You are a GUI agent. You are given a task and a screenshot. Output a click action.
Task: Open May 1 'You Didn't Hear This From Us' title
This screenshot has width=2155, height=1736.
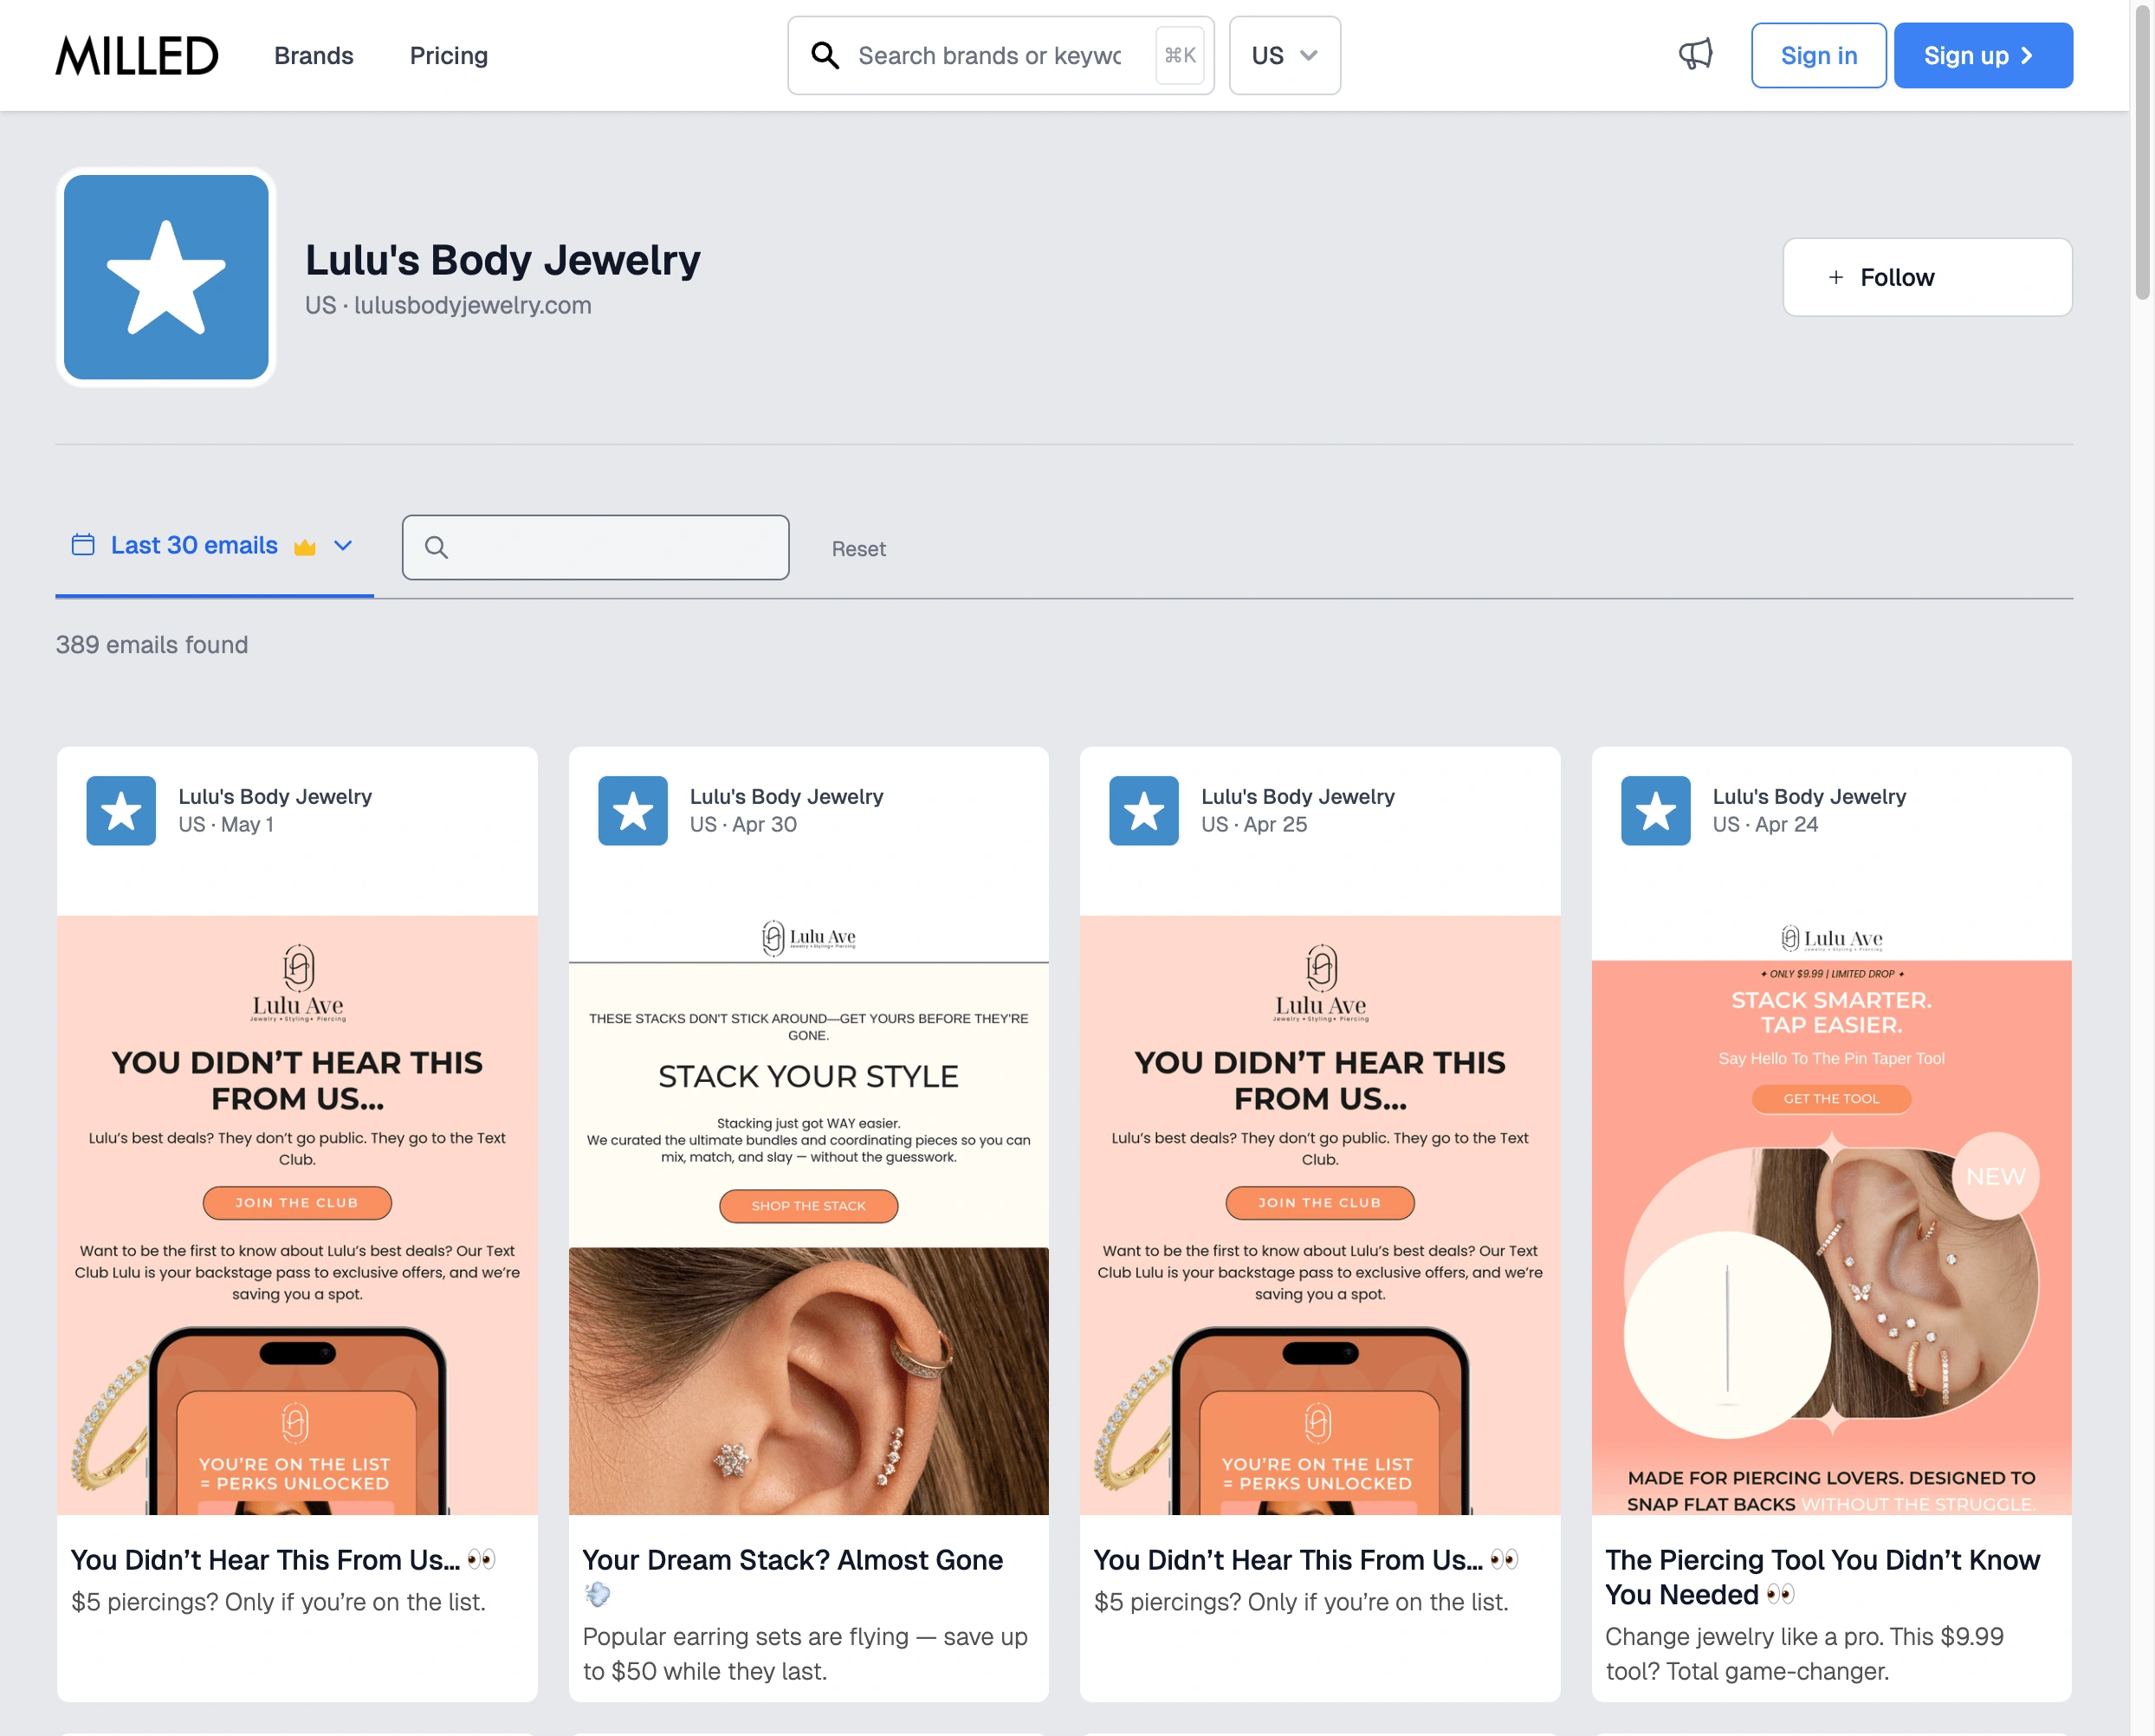point(283,1560)
